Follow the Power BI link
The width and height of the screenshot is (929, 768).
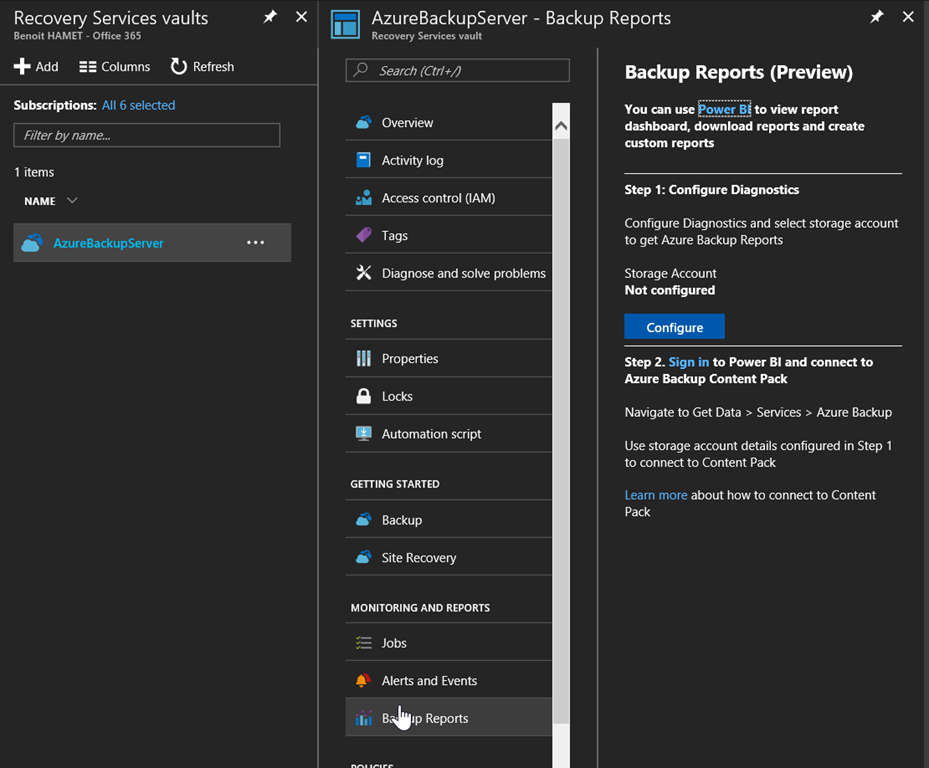pos(724,109)
